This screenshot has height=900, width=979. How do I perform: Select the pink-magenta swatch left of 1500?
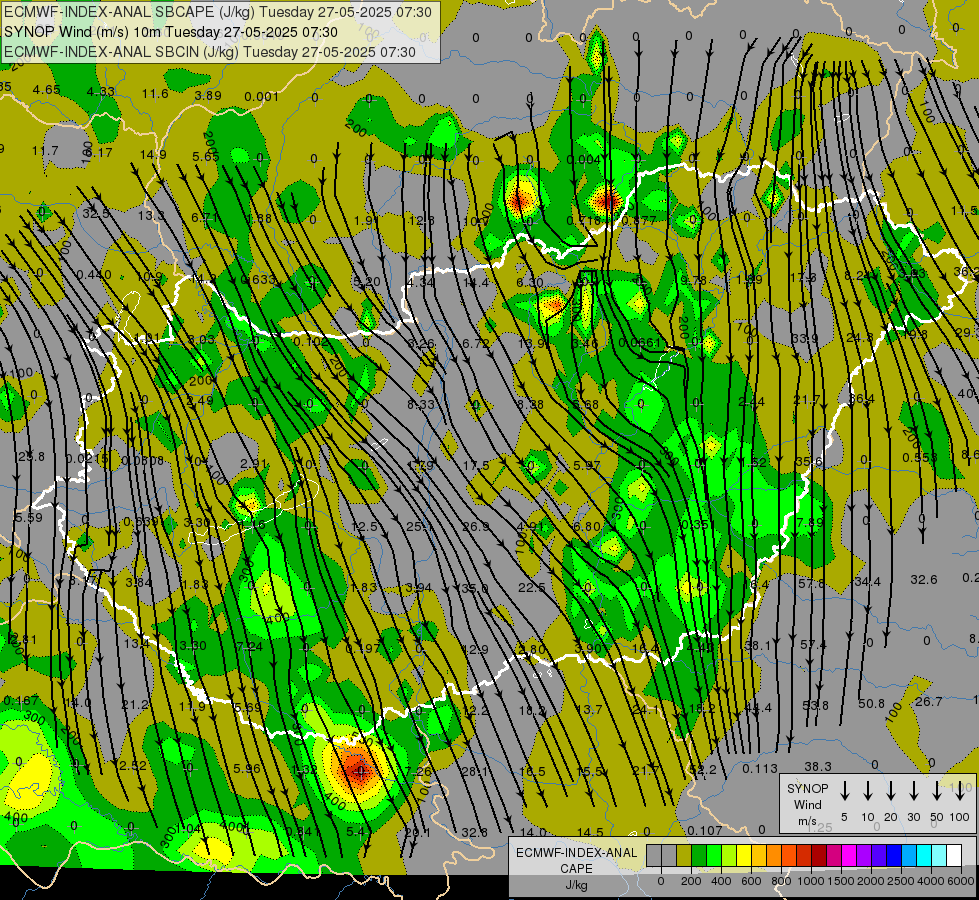tap(834, 855)
